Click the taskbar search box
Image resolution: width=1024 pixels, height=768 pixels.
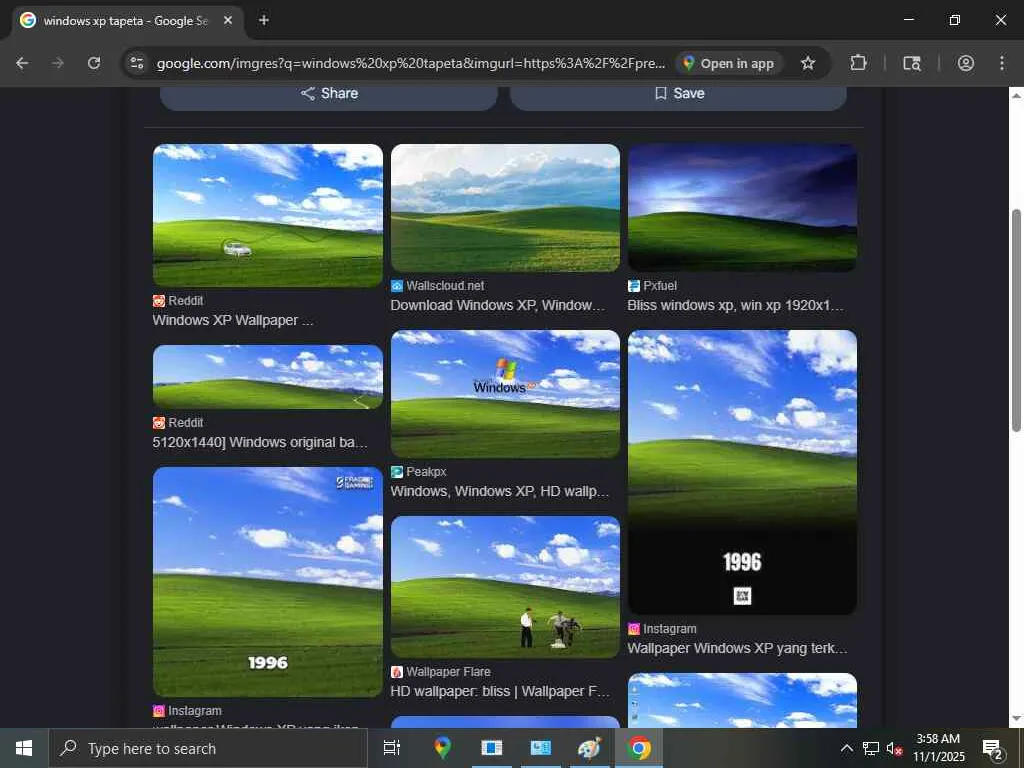pos(208,748)
